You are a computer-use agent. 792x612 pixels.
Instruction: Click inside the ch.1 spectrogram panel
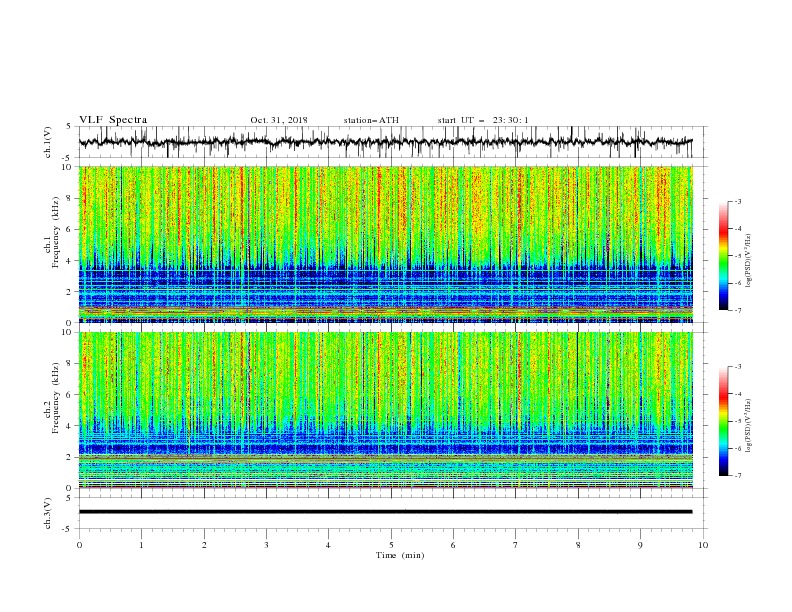point(385,244)
